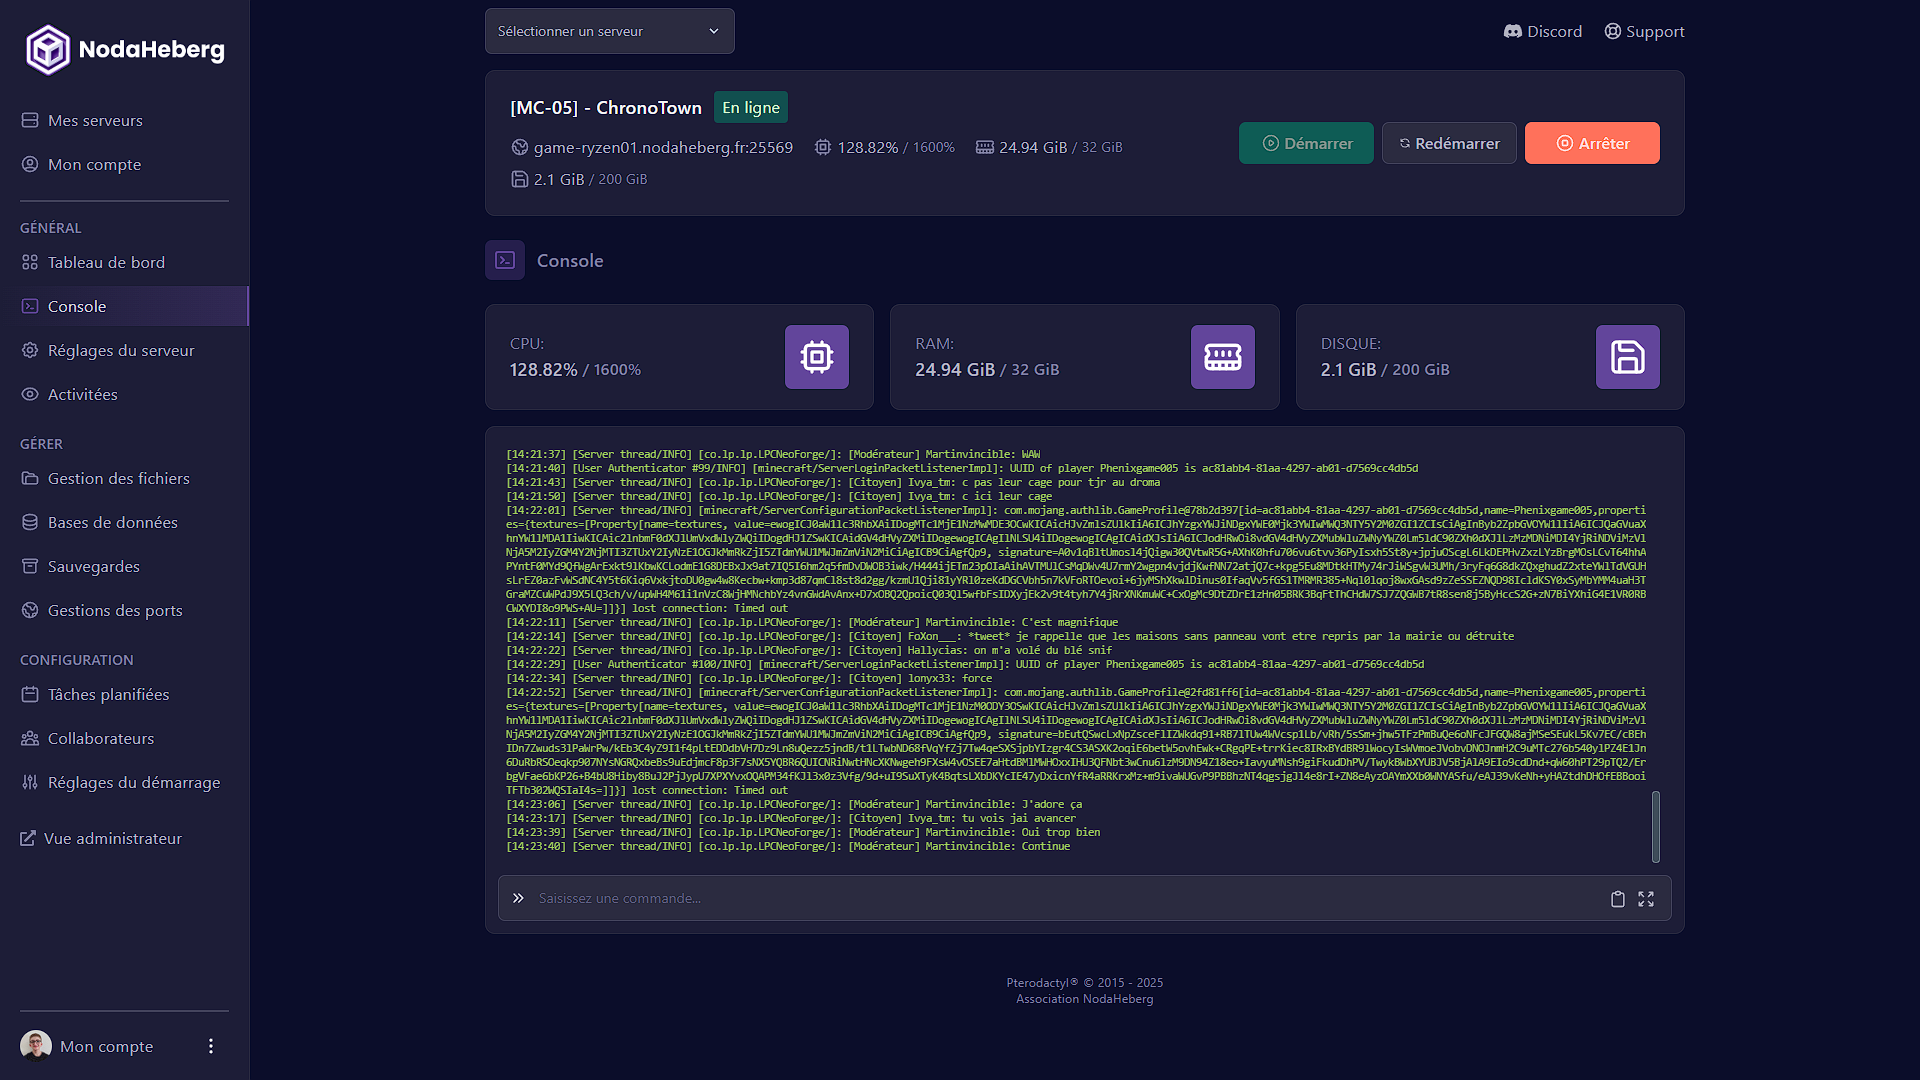
Task: Click the console output scrollbar
Action: (x=1655, y=826)
